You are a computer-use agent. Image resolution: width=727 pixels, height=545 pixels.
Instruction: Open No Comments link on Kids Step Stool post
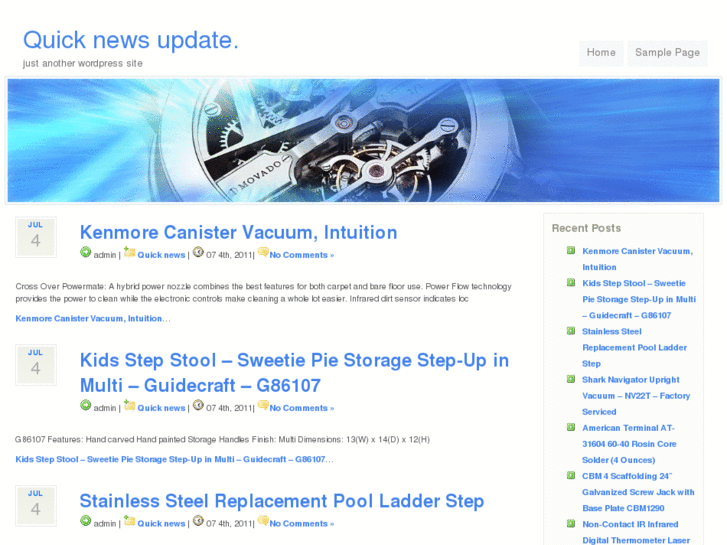point(301,408)
